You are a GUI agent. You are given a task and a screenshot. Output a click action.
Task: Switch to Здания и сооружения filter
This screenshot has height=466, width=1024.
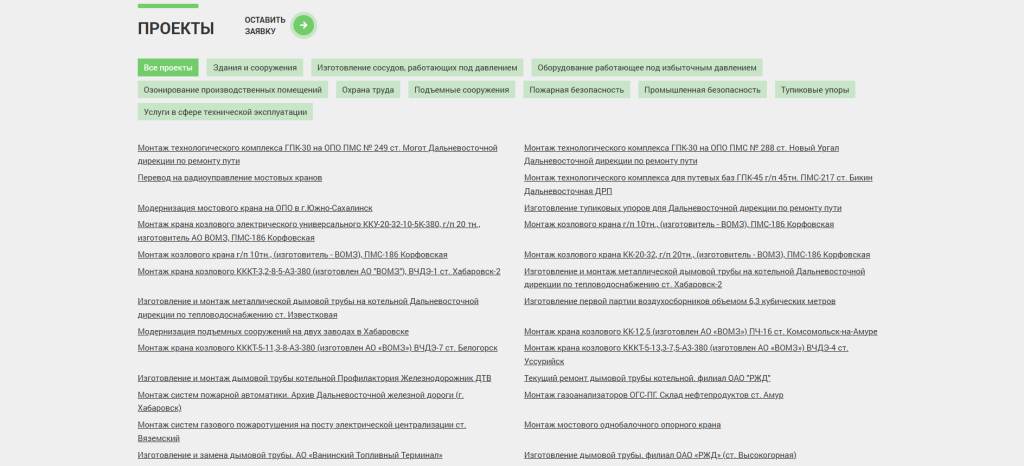[x=257, y=67]
